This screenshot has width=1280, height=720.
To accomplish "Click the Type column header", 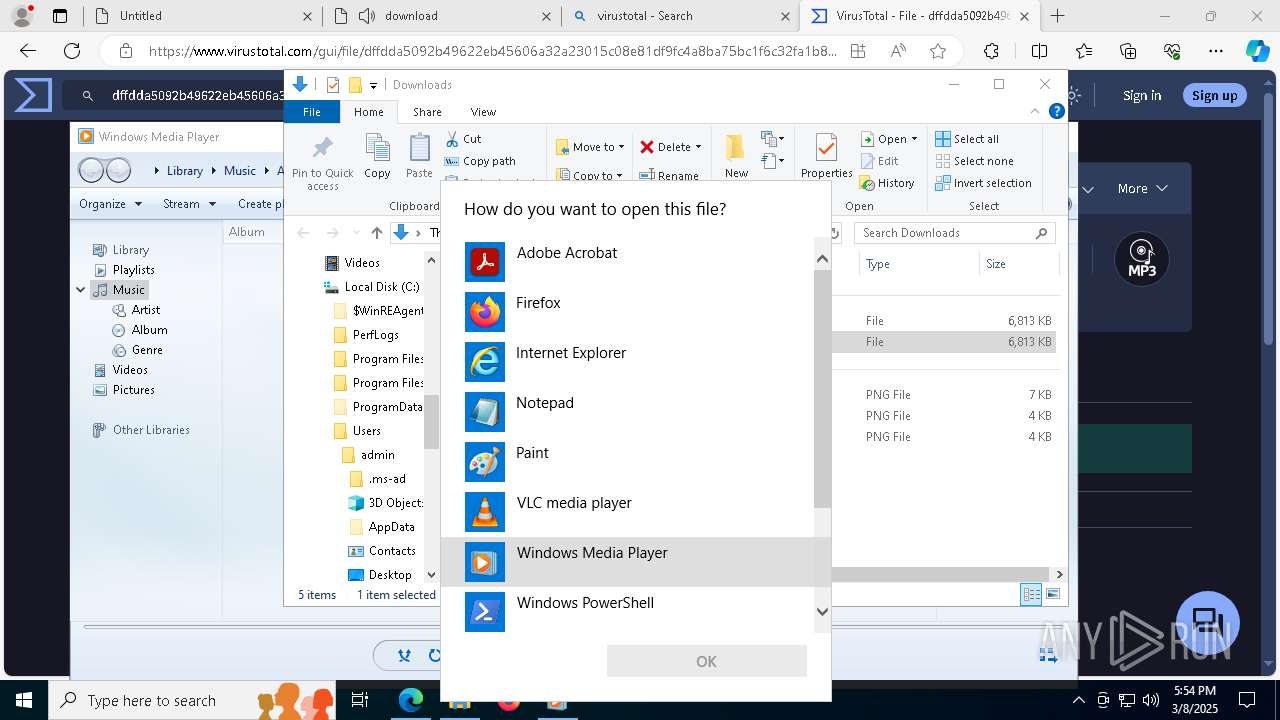I will pyautogui.click(x=878, y=264).
